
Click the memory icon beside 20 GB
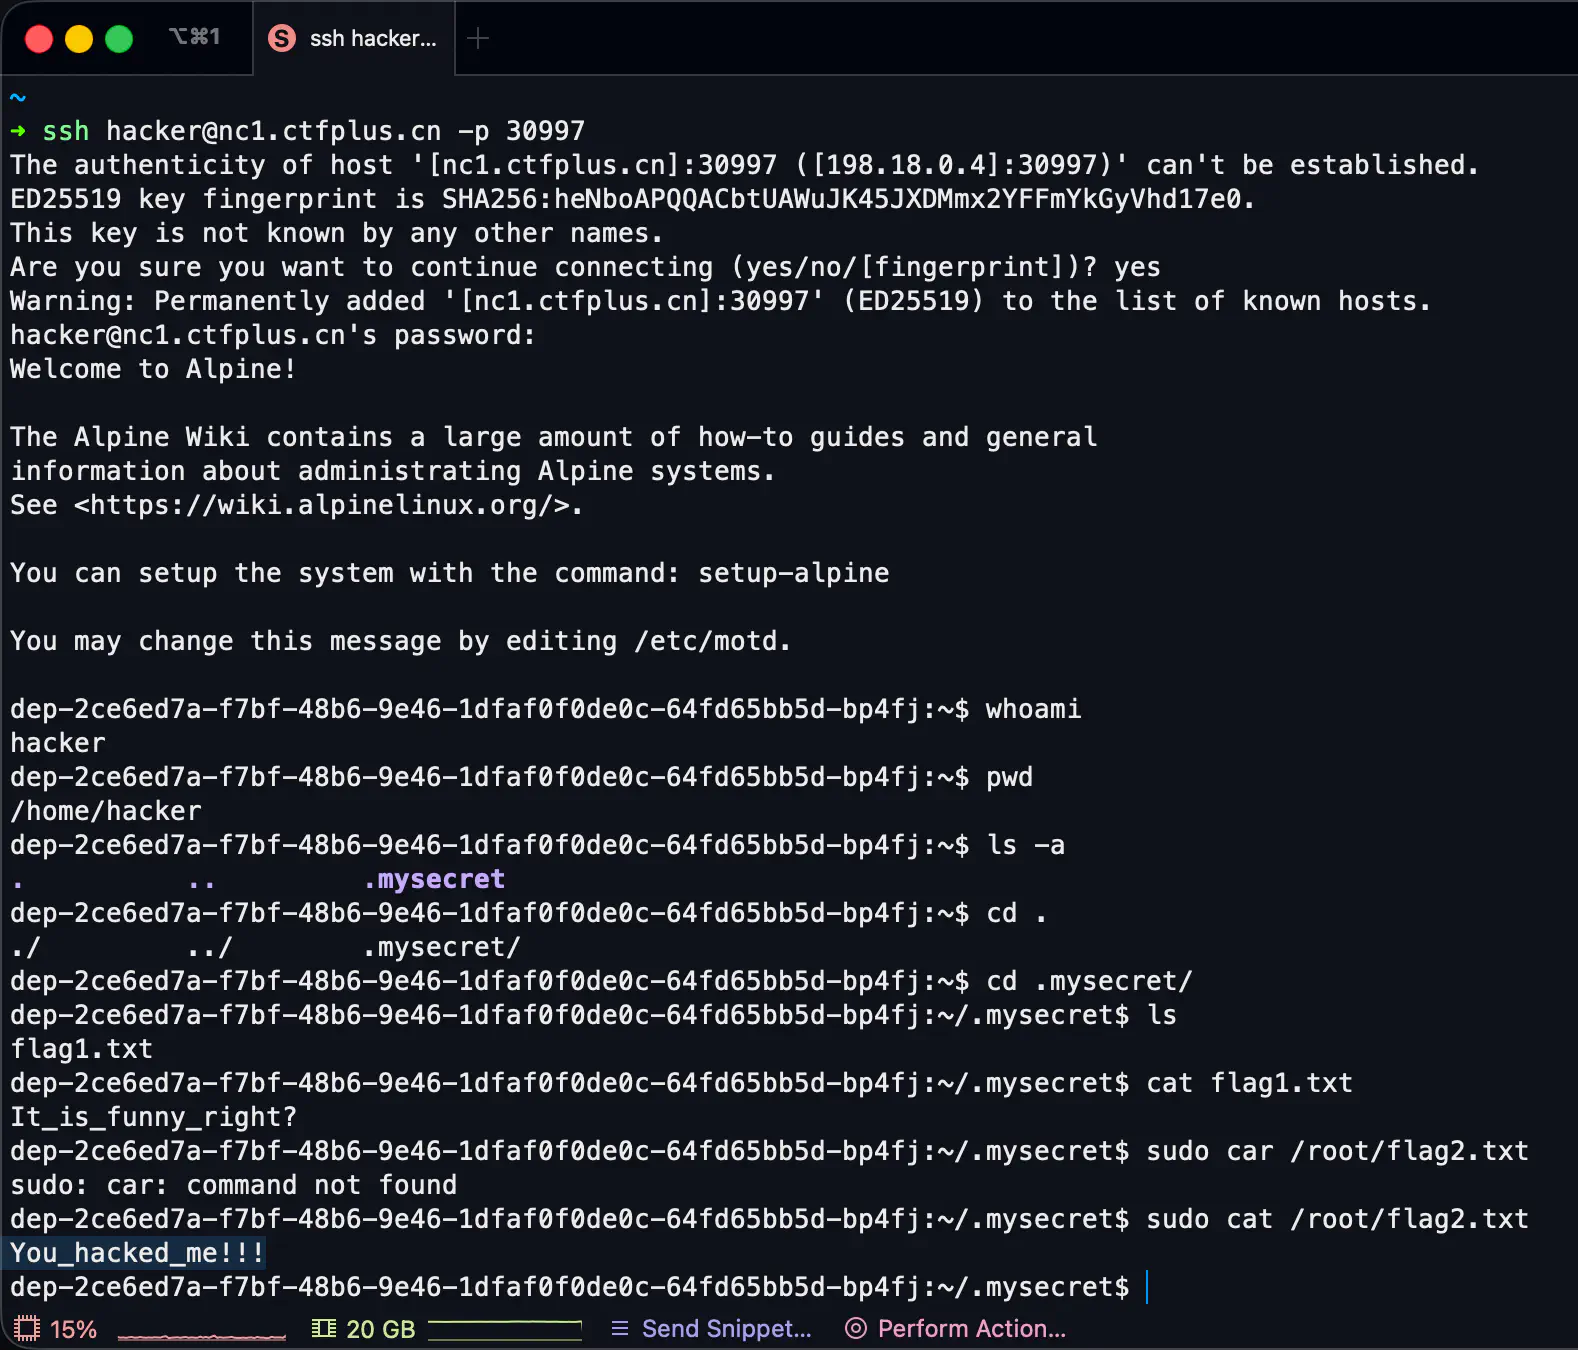[x=323, y=1328]
